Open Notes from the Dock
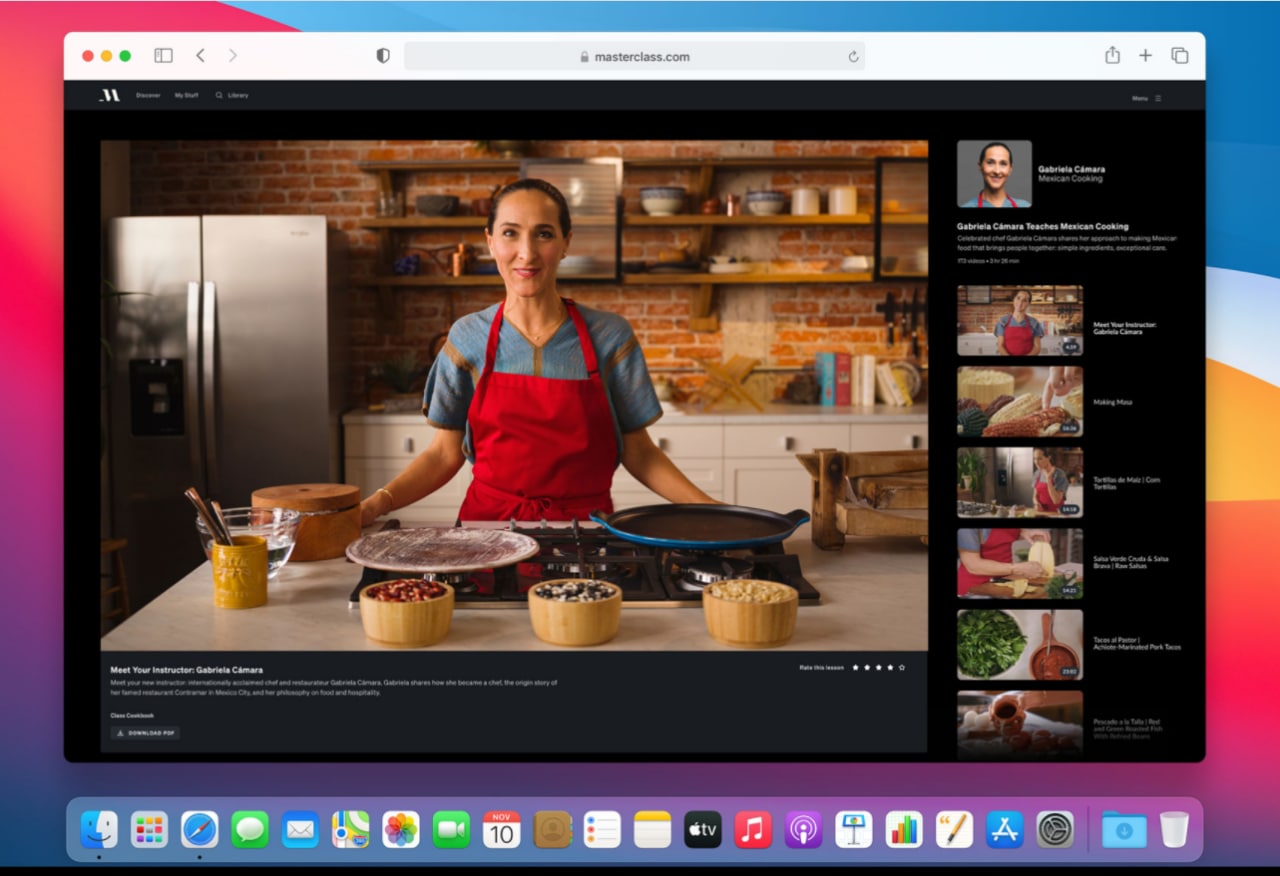 click(x=652, y=829)
